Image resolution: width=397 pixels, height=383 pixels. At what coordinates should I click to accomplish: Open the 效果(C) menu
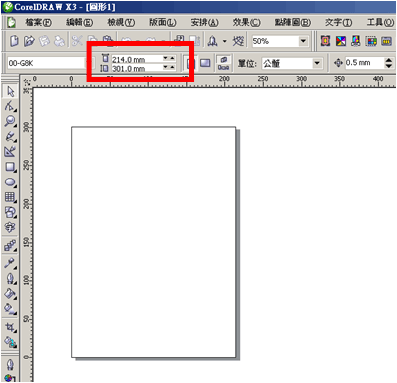pos(246,22)
